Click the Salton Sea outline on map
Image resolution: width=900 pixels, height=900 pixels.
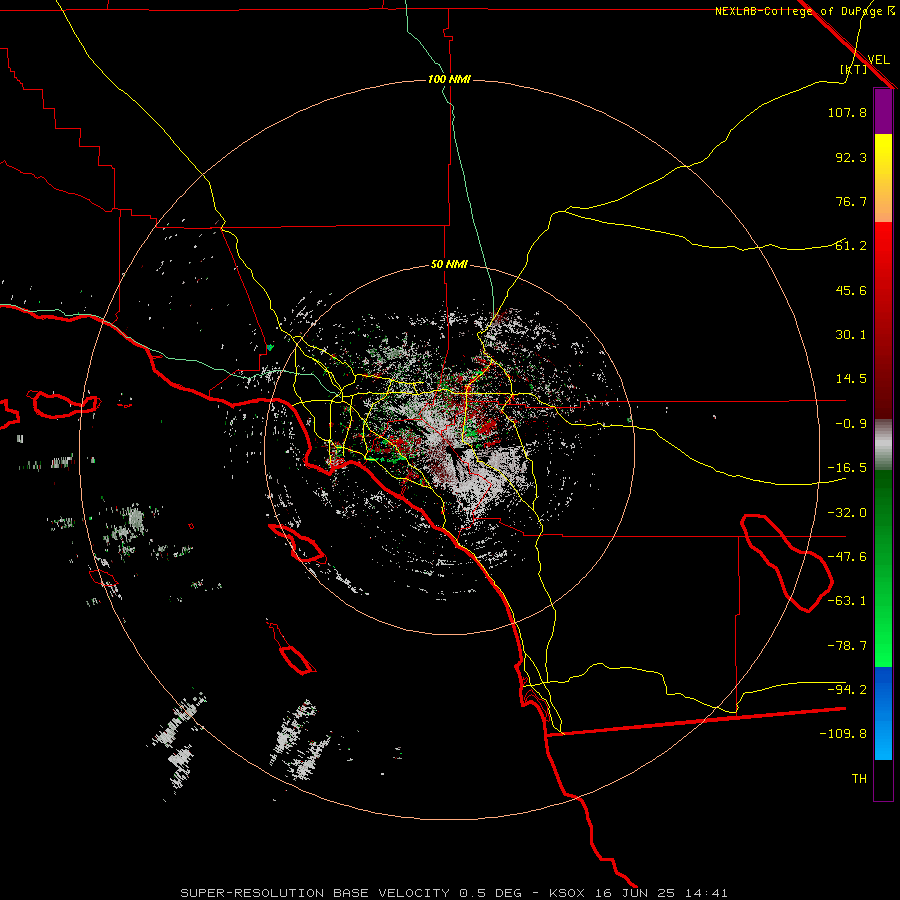(787, 563)
